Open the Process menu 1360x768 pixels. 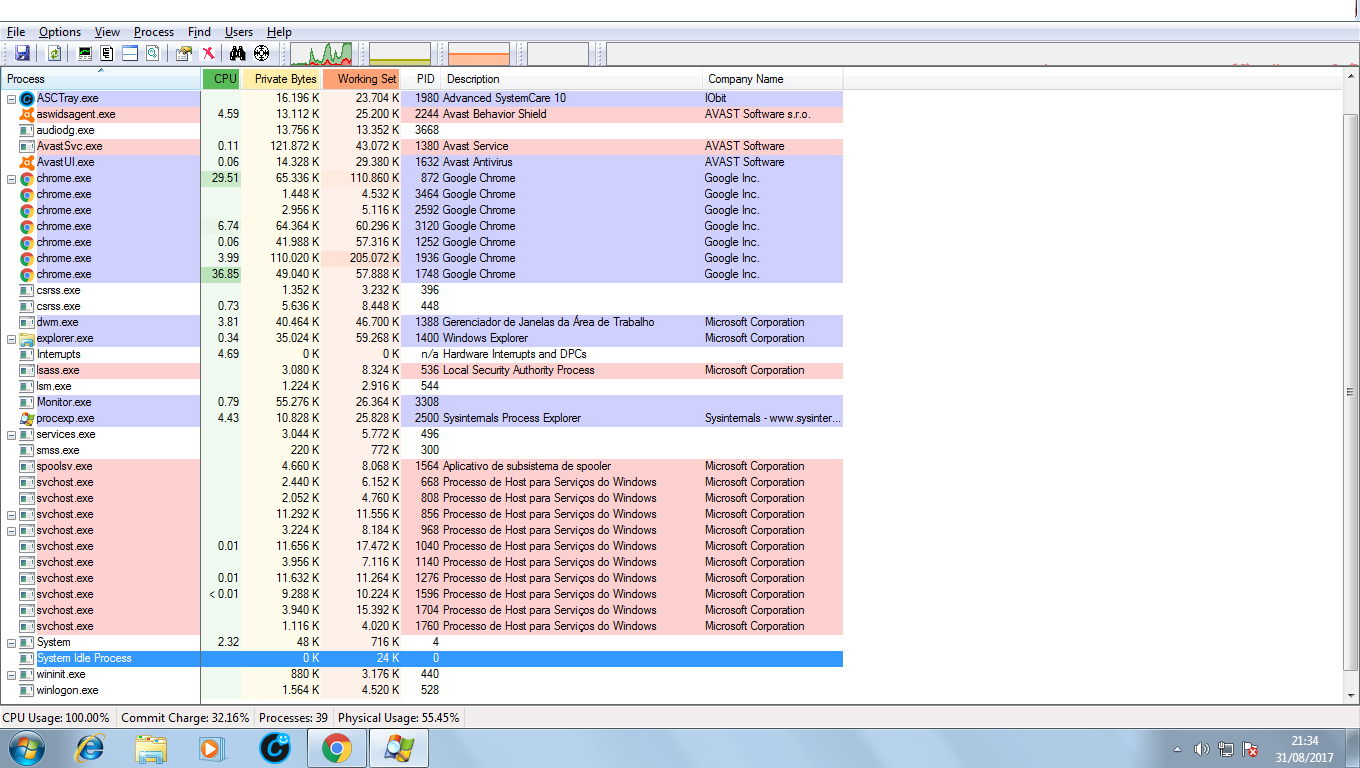154,32
